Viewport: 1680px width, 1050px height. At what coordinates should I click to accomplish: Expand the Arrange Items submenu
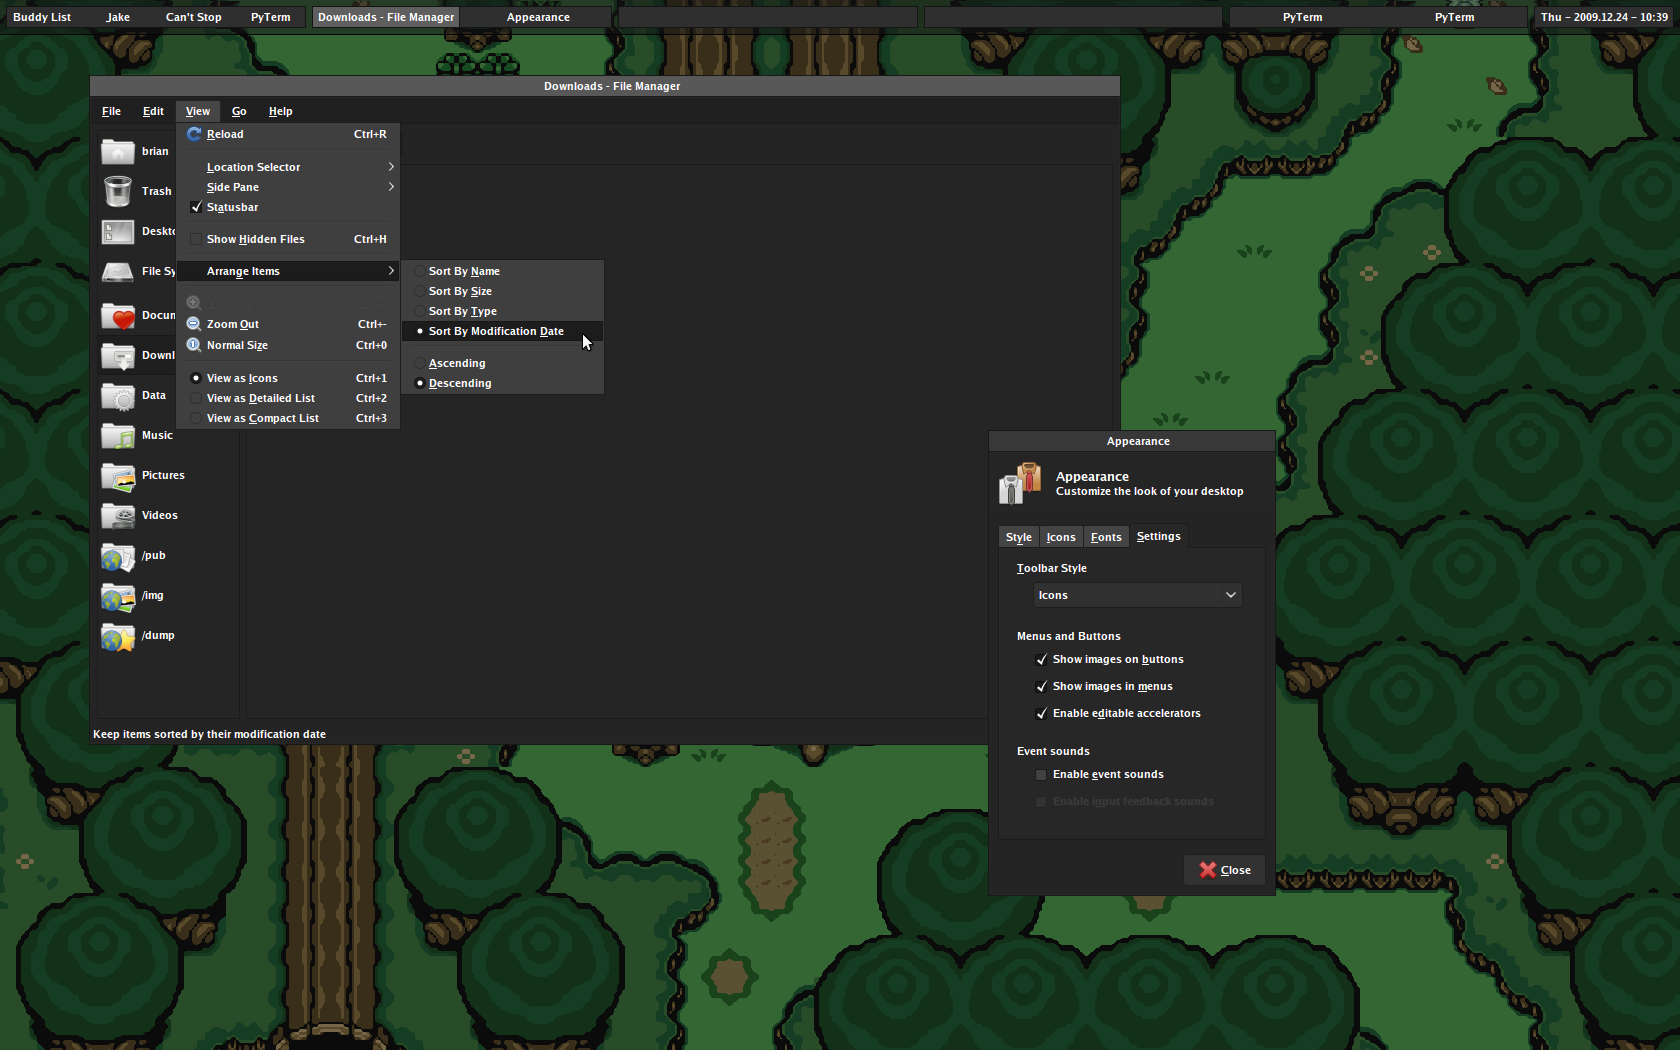pos(288,271)
